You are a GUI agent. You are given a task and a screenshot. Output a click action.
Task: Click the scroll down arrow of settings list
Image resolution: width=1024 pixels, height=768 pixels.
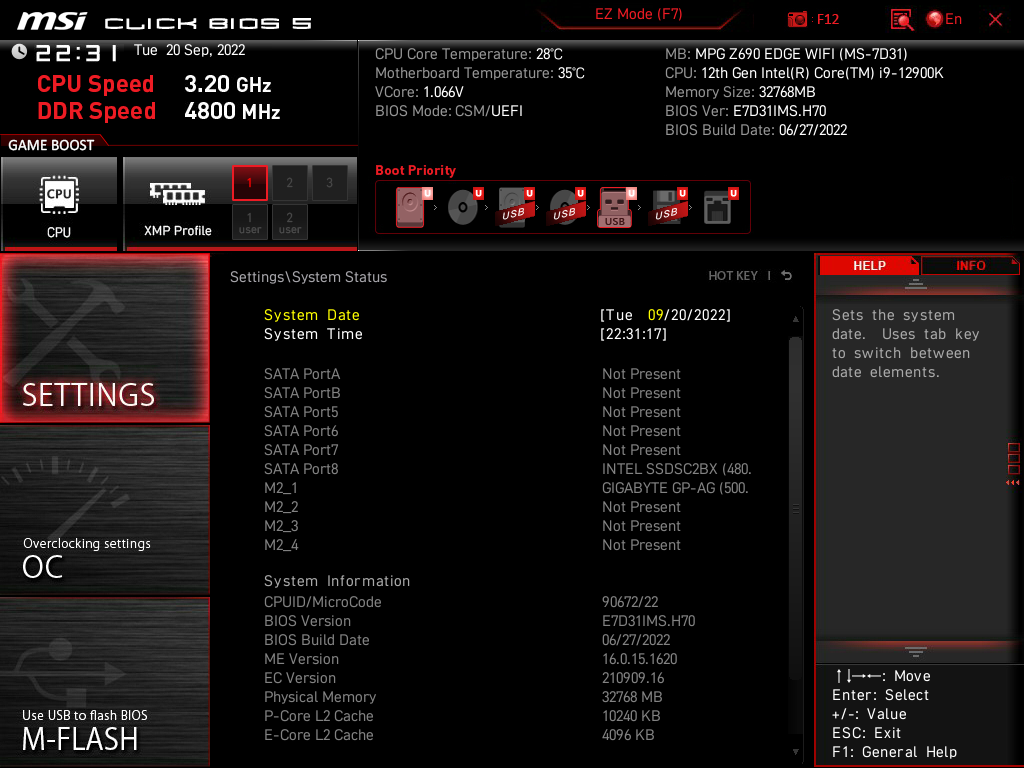pyautogui.click(x=795, y=752)
